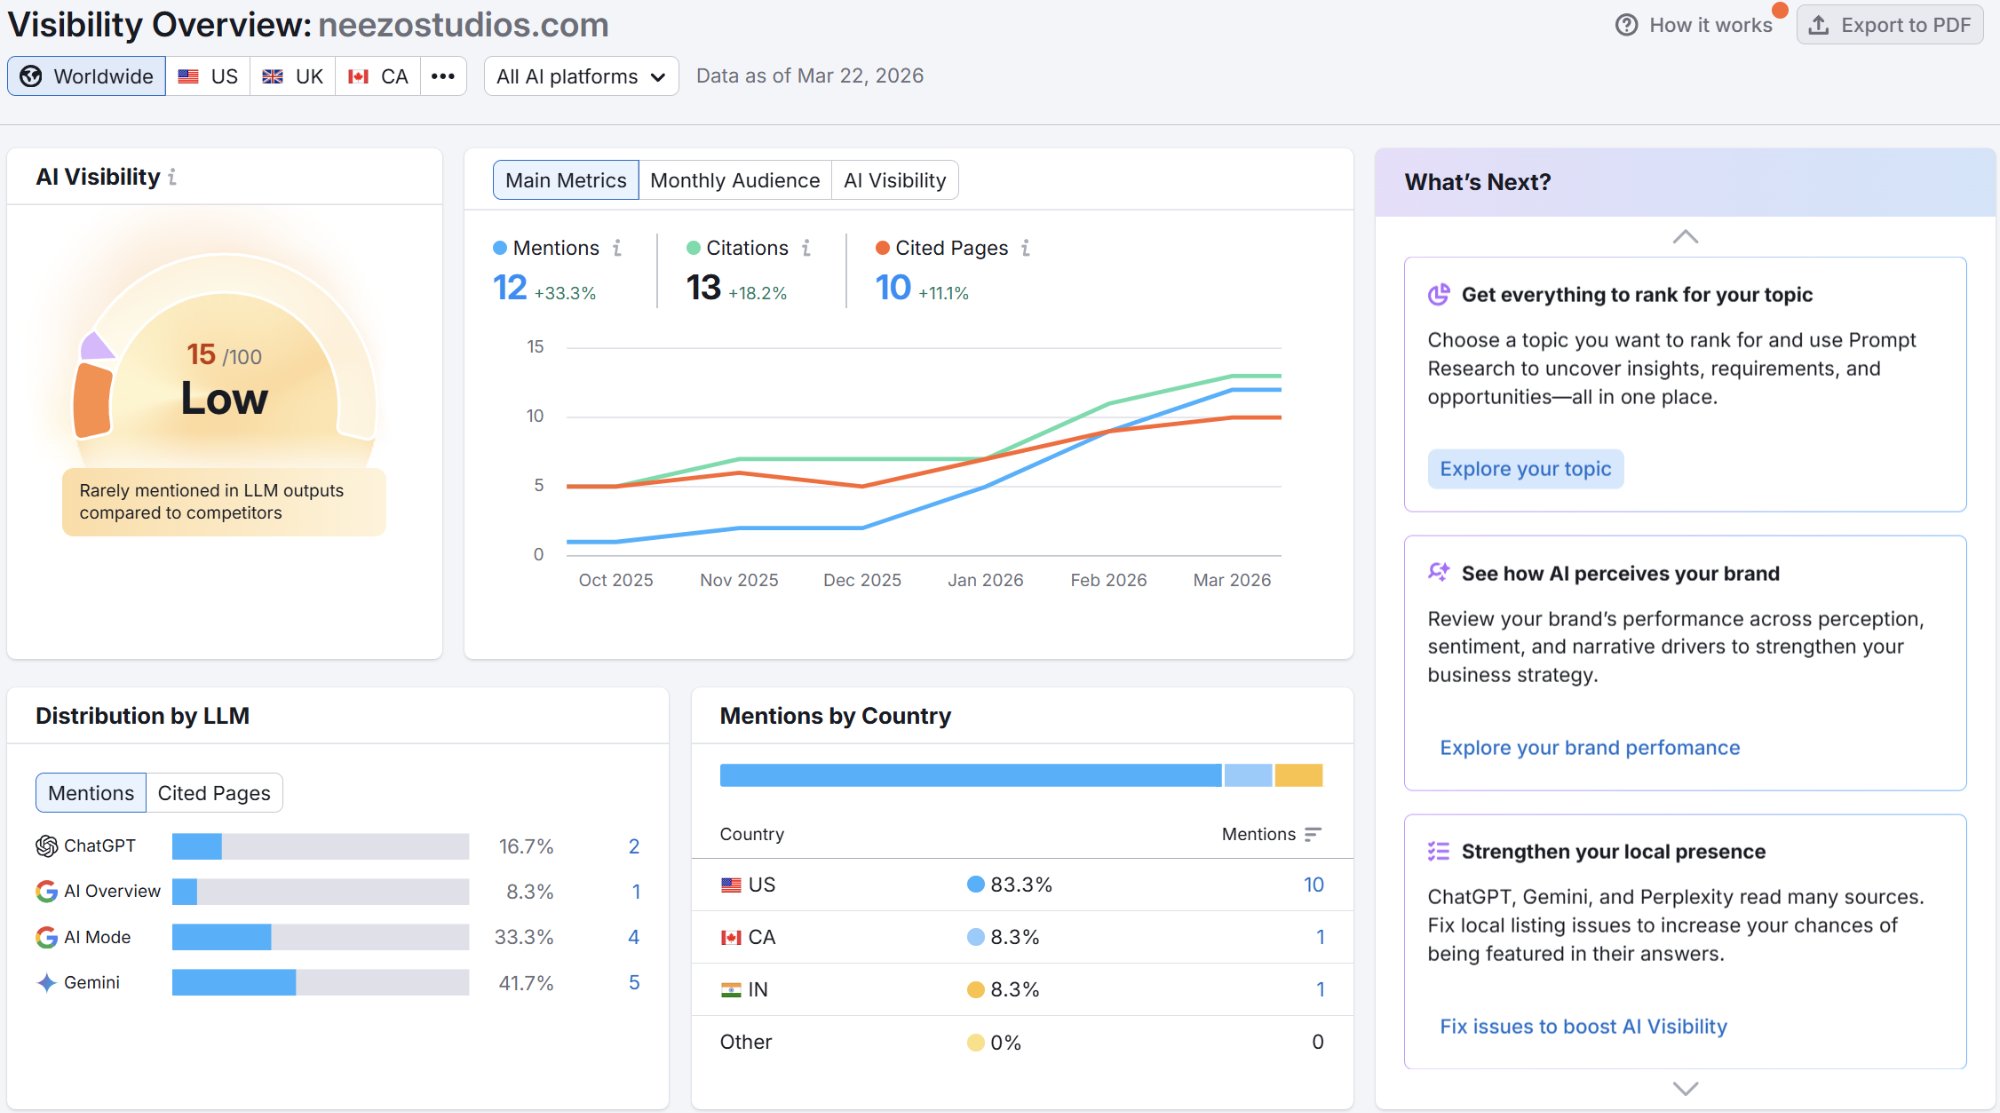Click the CA flag in country table
This screenshot has height=1113, width=2000.
pyautogui.click(x=731, y=937)
